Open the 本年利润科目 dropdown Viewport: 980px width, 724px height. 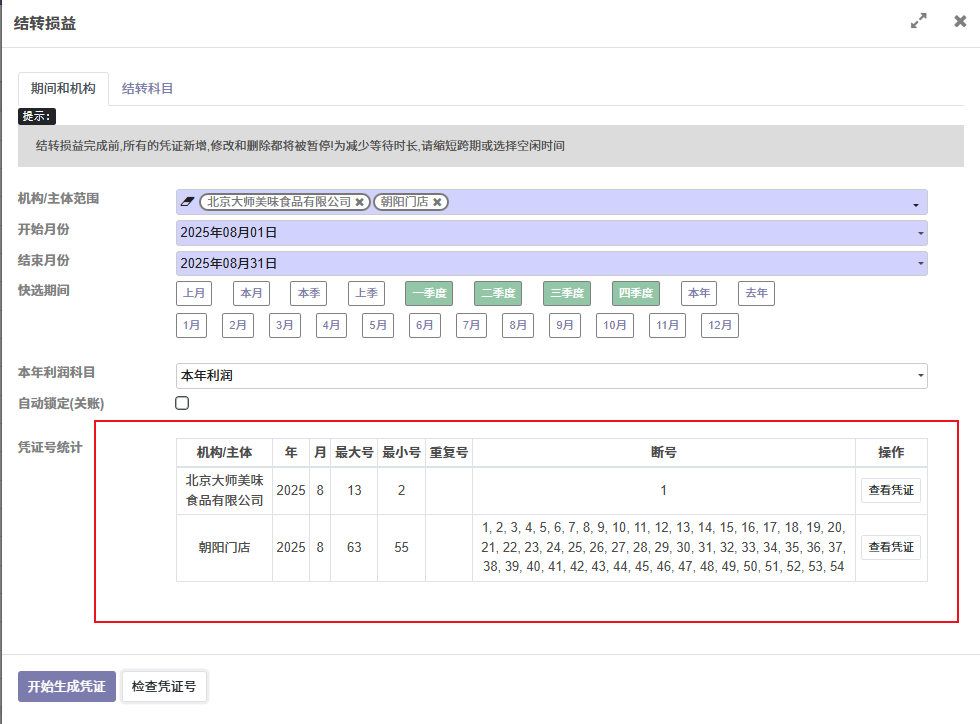920,376
